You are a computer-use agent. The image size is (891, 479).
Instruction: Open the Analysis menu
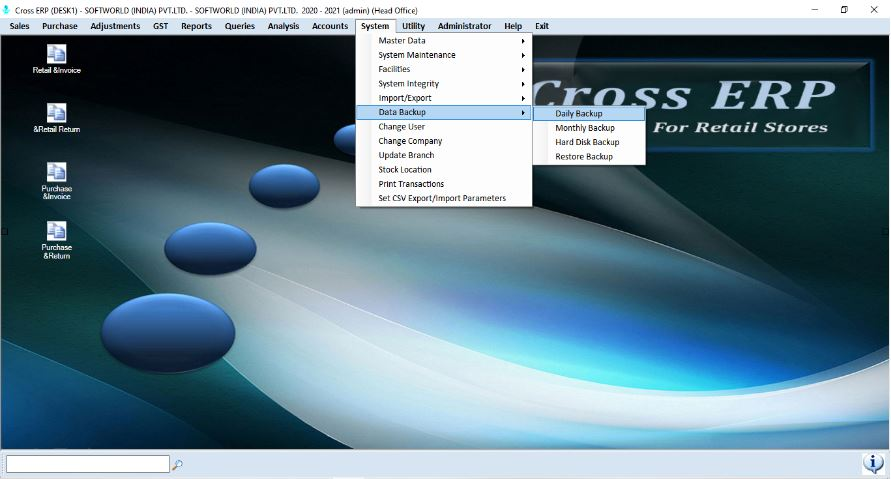[x=283, y=26]
